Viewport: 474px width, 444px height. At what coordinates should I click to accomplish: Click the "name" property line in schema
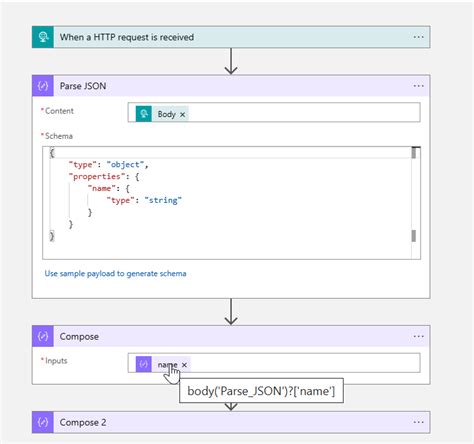pos(109,189)
